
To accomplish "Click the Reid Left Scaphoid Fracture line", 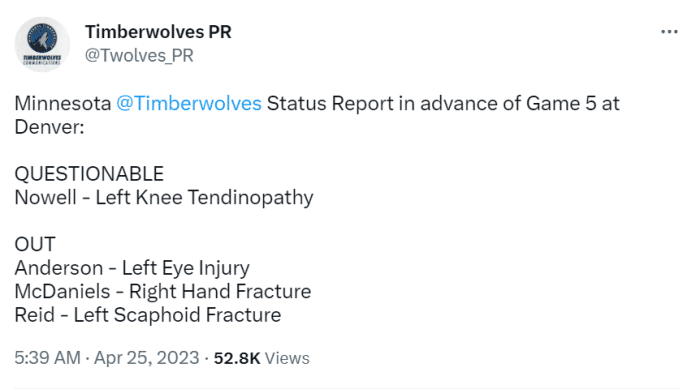I will 148,315.
